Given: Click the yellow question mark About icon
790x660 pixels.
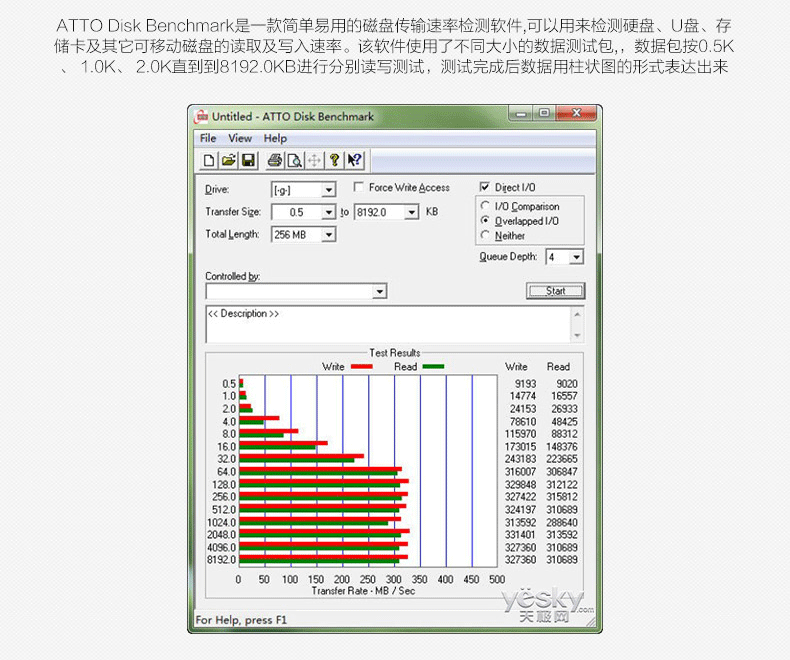Looking at the screenshot, I should (334, 161).
